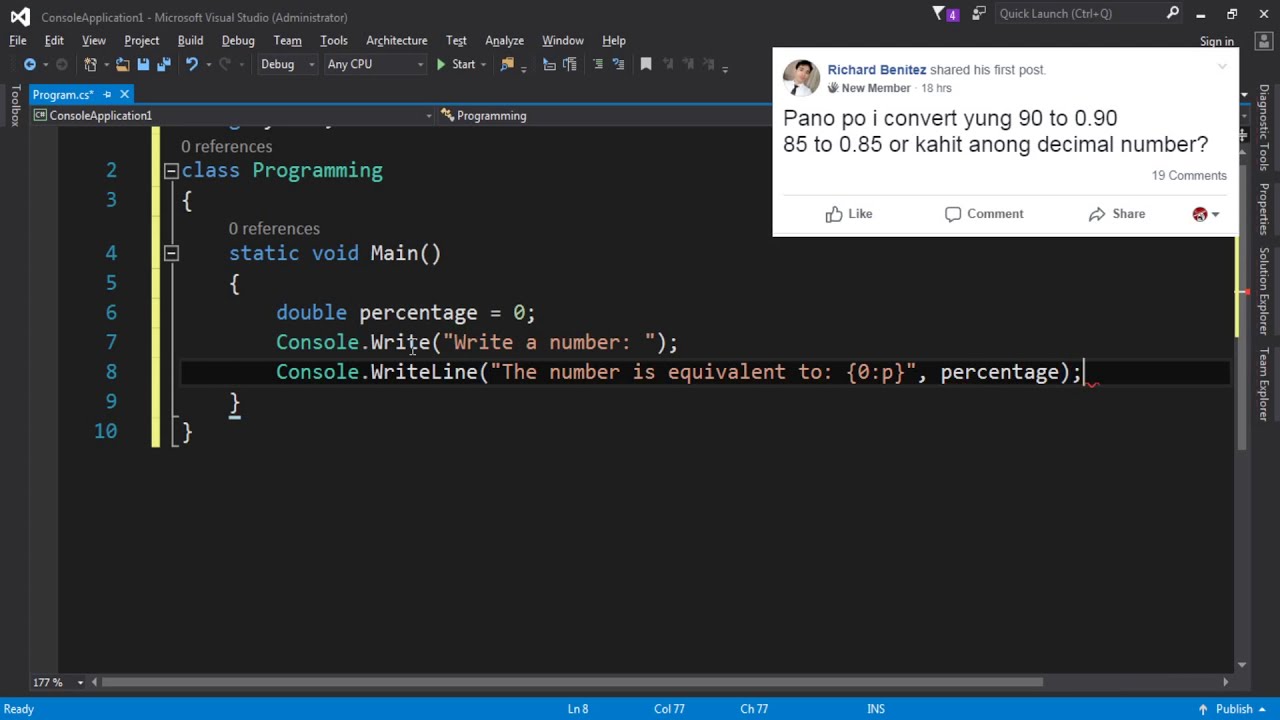Open the reaction avatar dropdown on the post
The width and height of the screenshot is (1280, 720).
coord(1206,214)
